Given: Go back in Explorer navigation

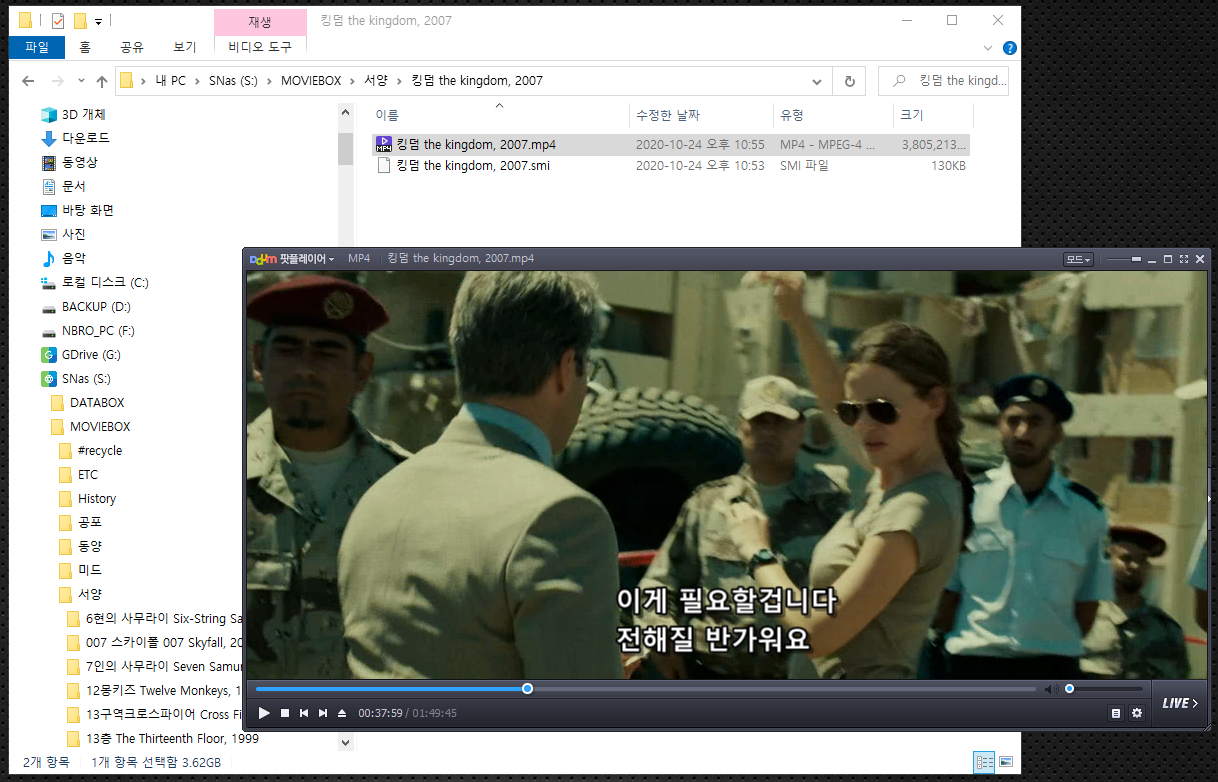Looking at the screenshot, I should coord(28,81).
